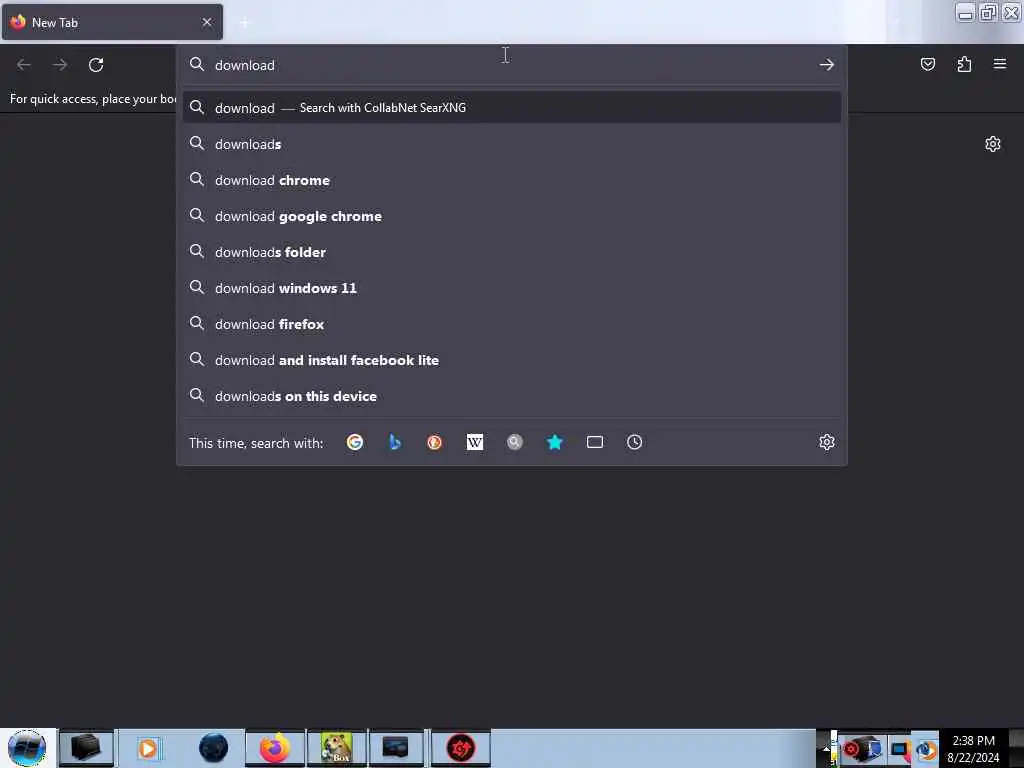This screenshot has width=1024, height=768.
Task: Pick 'downloads folder' suggestion
Action: tap(511, 251)
